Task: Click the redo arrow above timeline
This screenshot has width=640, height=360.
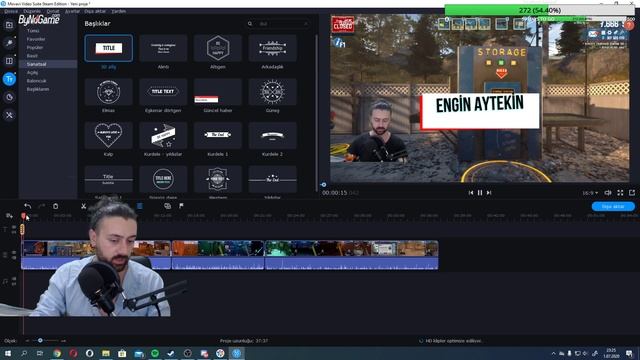Action: click(x=41, y=206)
